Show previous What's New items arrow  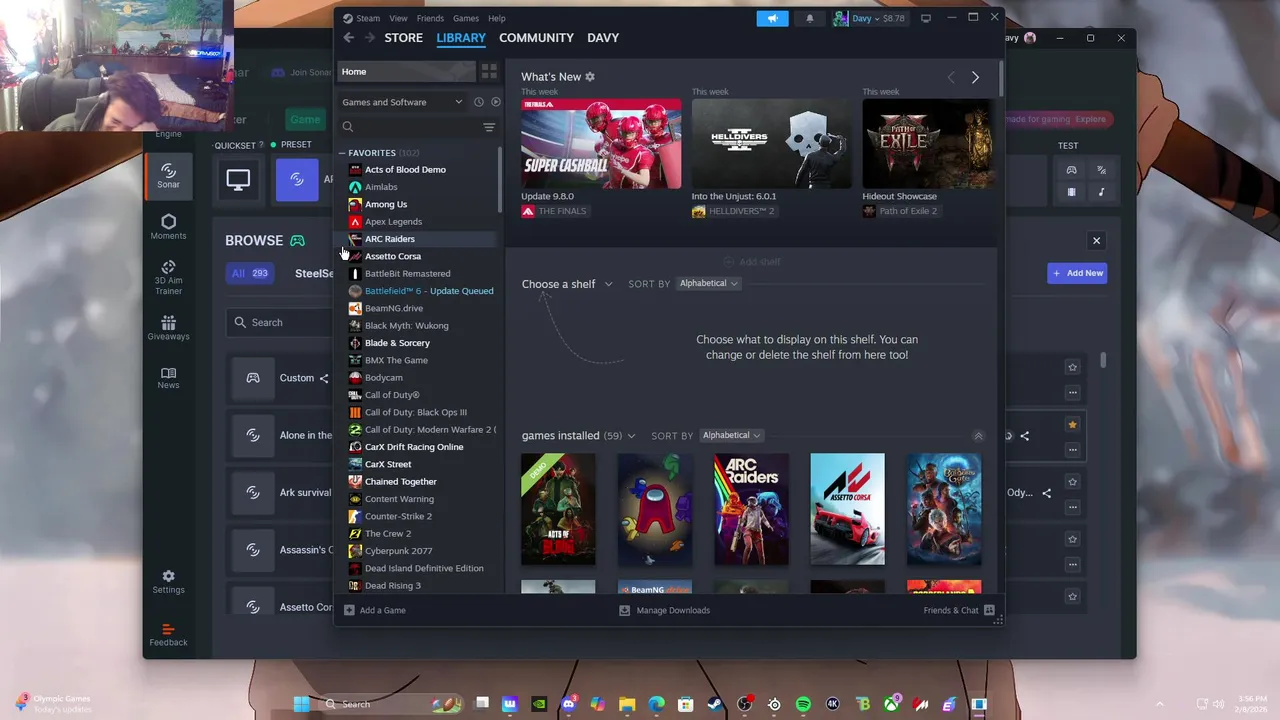951,77
